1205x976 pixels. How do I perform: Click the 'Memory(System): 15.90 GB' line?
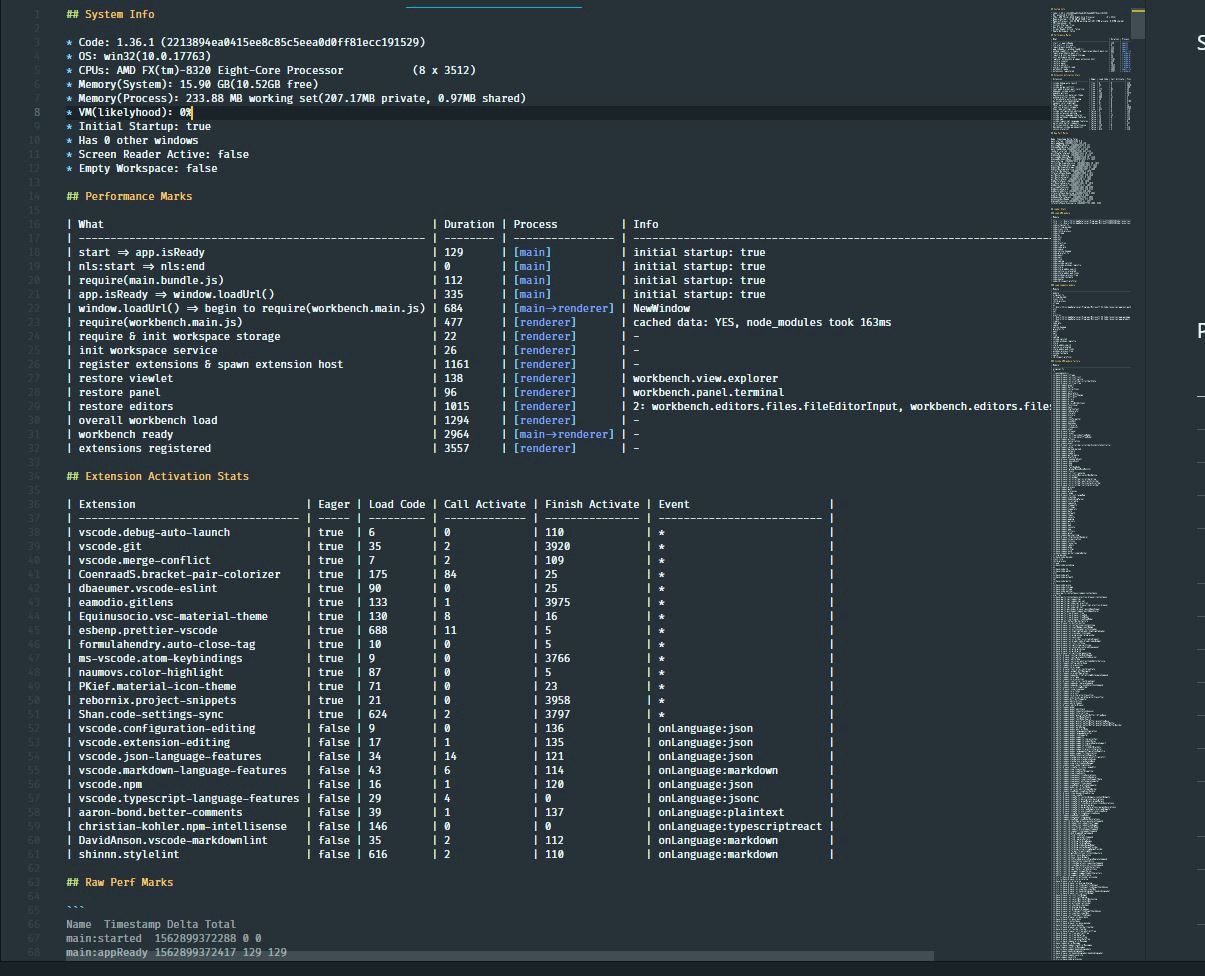point(191,84)
